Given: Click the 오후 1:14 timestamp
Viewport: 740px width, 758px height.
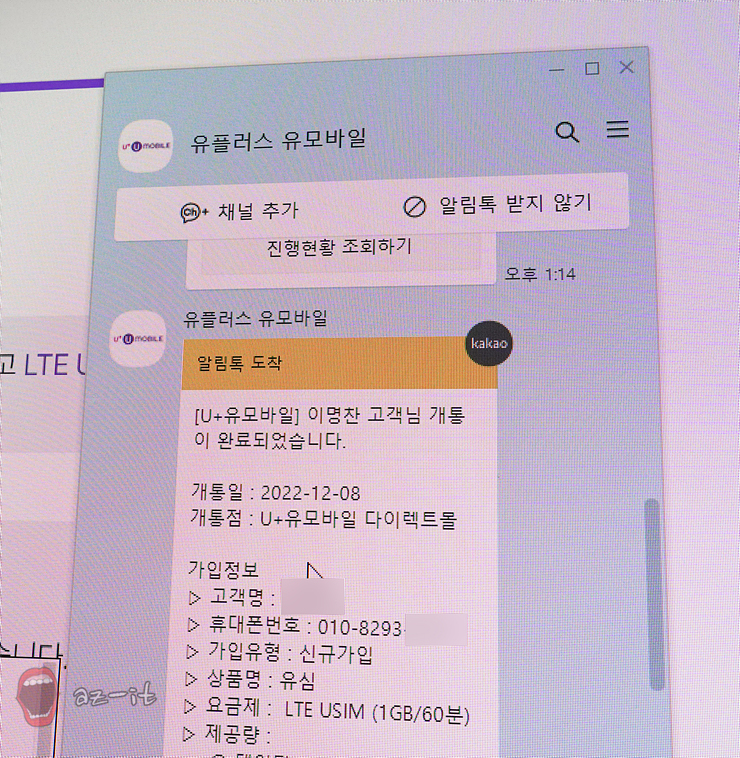Looking at the screenshot, I should coord(540,275).
